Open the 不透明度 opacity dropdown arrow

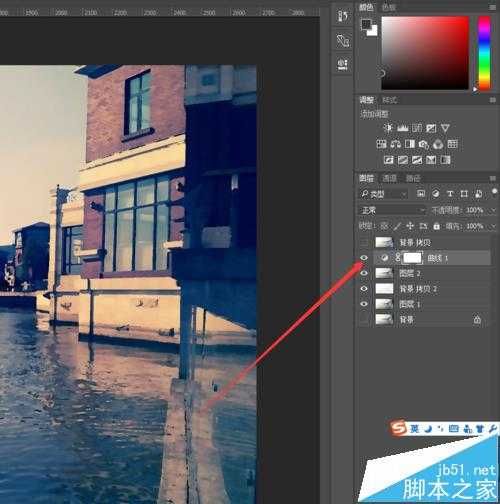pyautogui.click(x=493, y=210)
